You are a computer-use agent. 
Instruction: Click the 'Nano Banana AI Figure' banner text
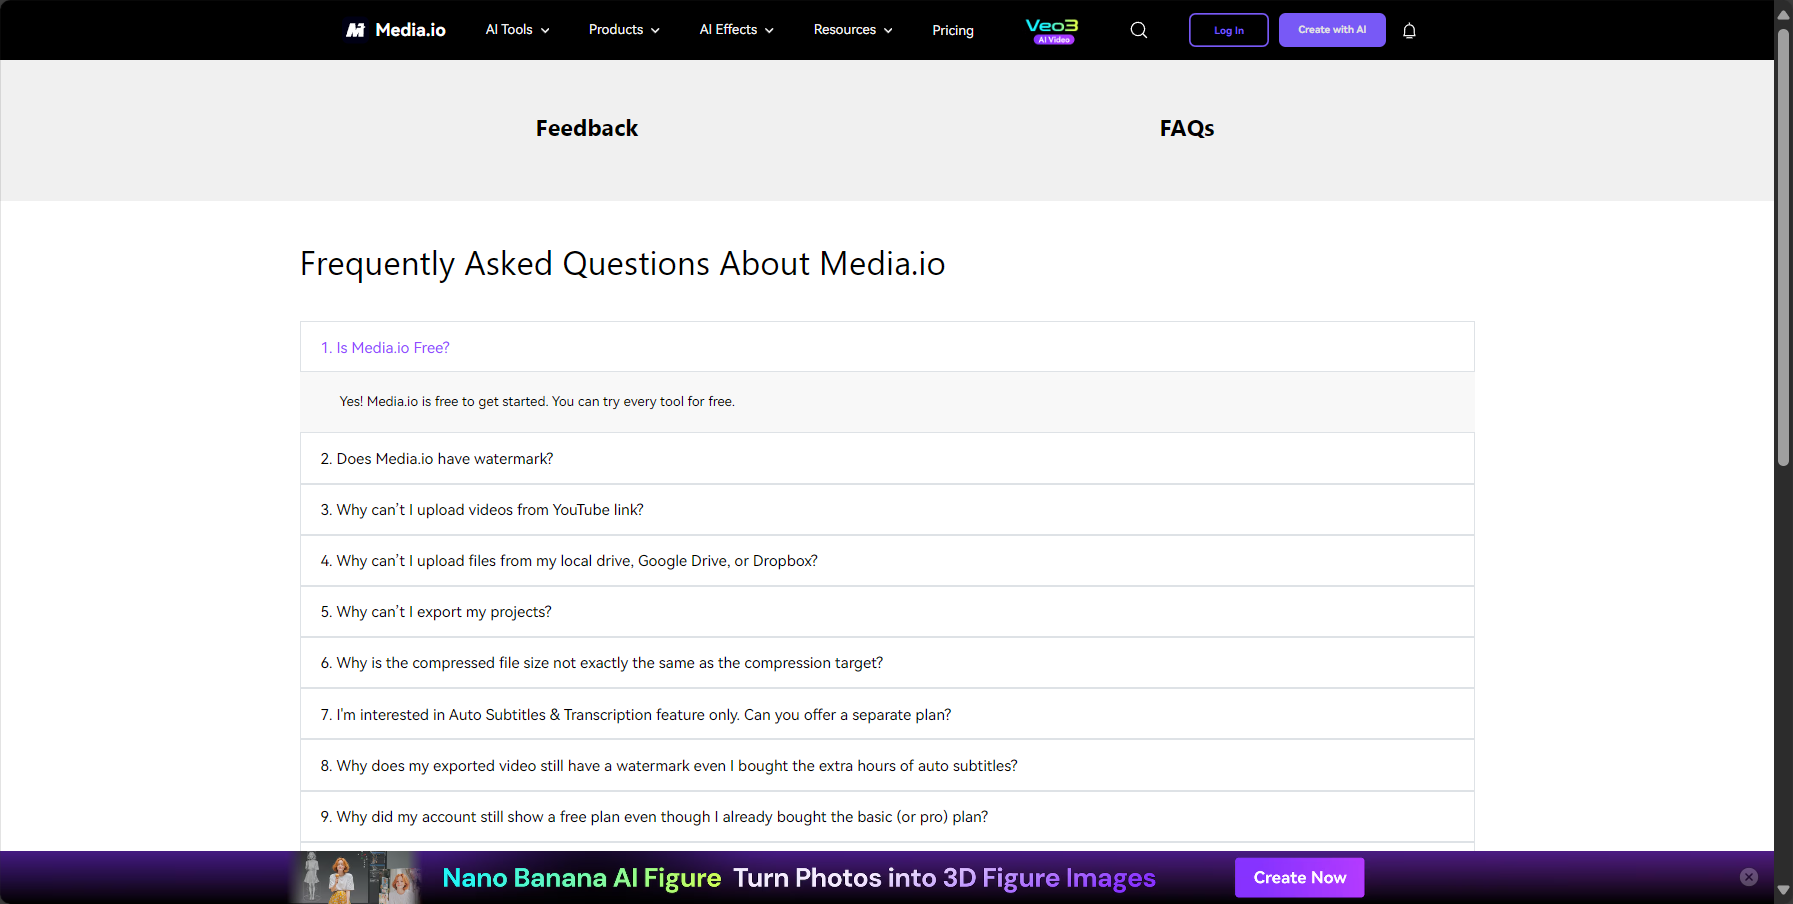click(x=581, y=877)
